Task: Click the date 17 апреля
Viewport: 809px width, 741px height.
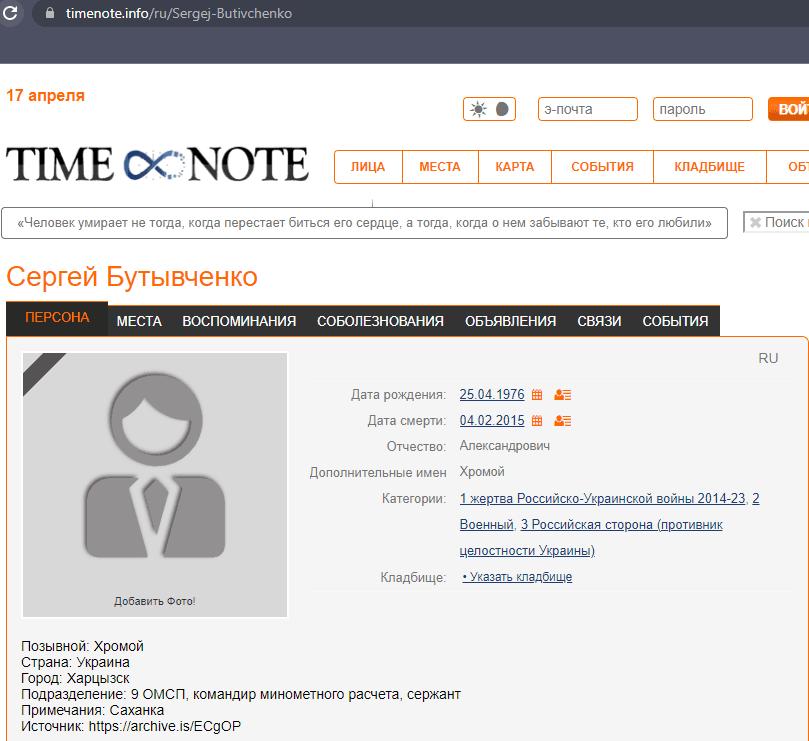Action: [45, 95]
